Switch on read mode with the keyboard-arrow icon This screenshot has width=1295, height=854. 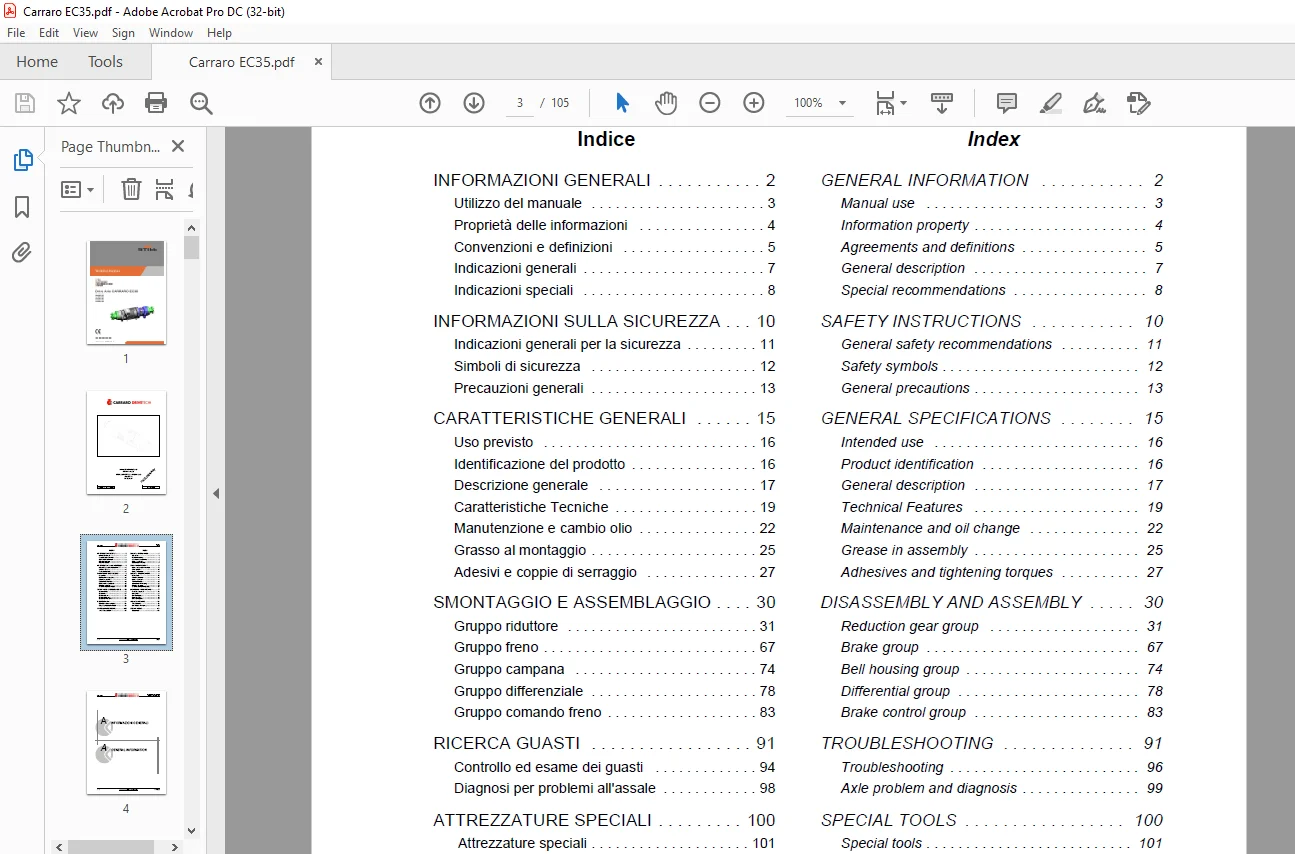(x=942, y=103)
